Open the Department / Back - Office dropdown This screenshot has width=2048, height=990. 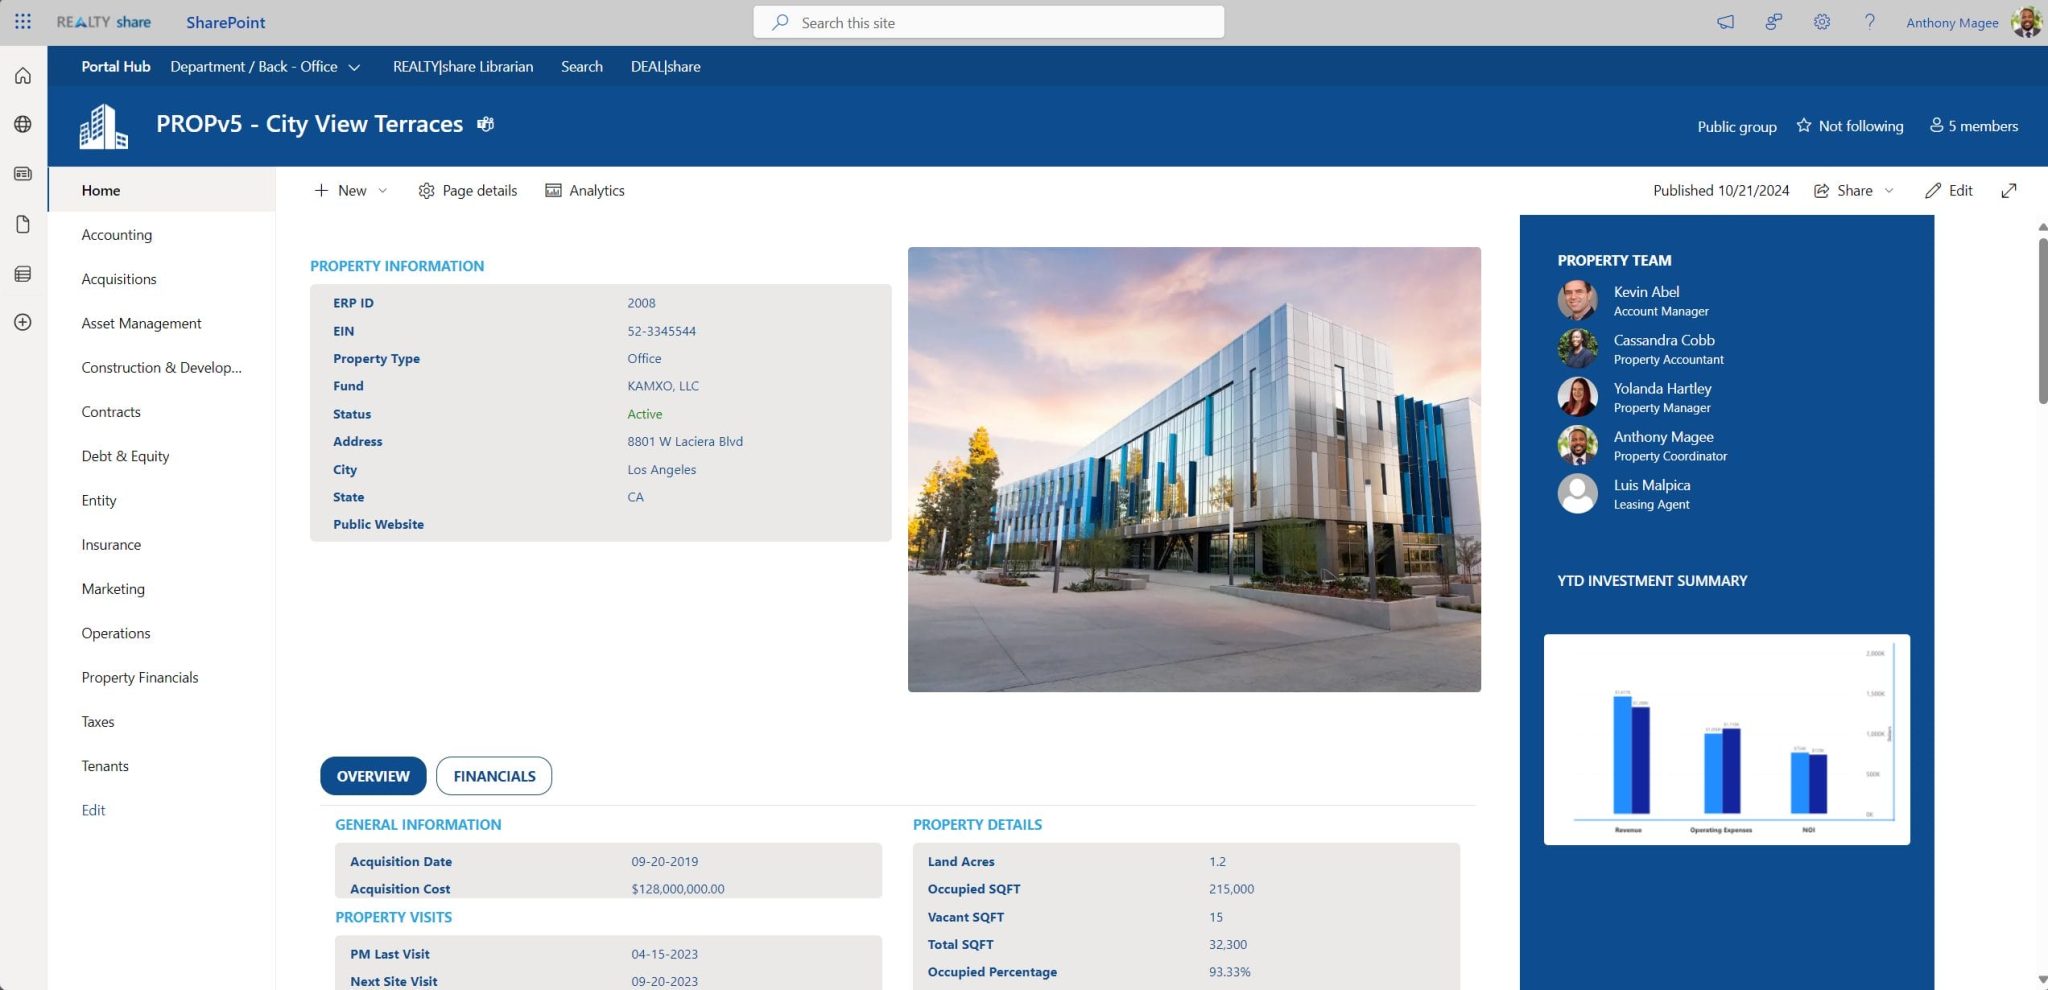[355, 66]
